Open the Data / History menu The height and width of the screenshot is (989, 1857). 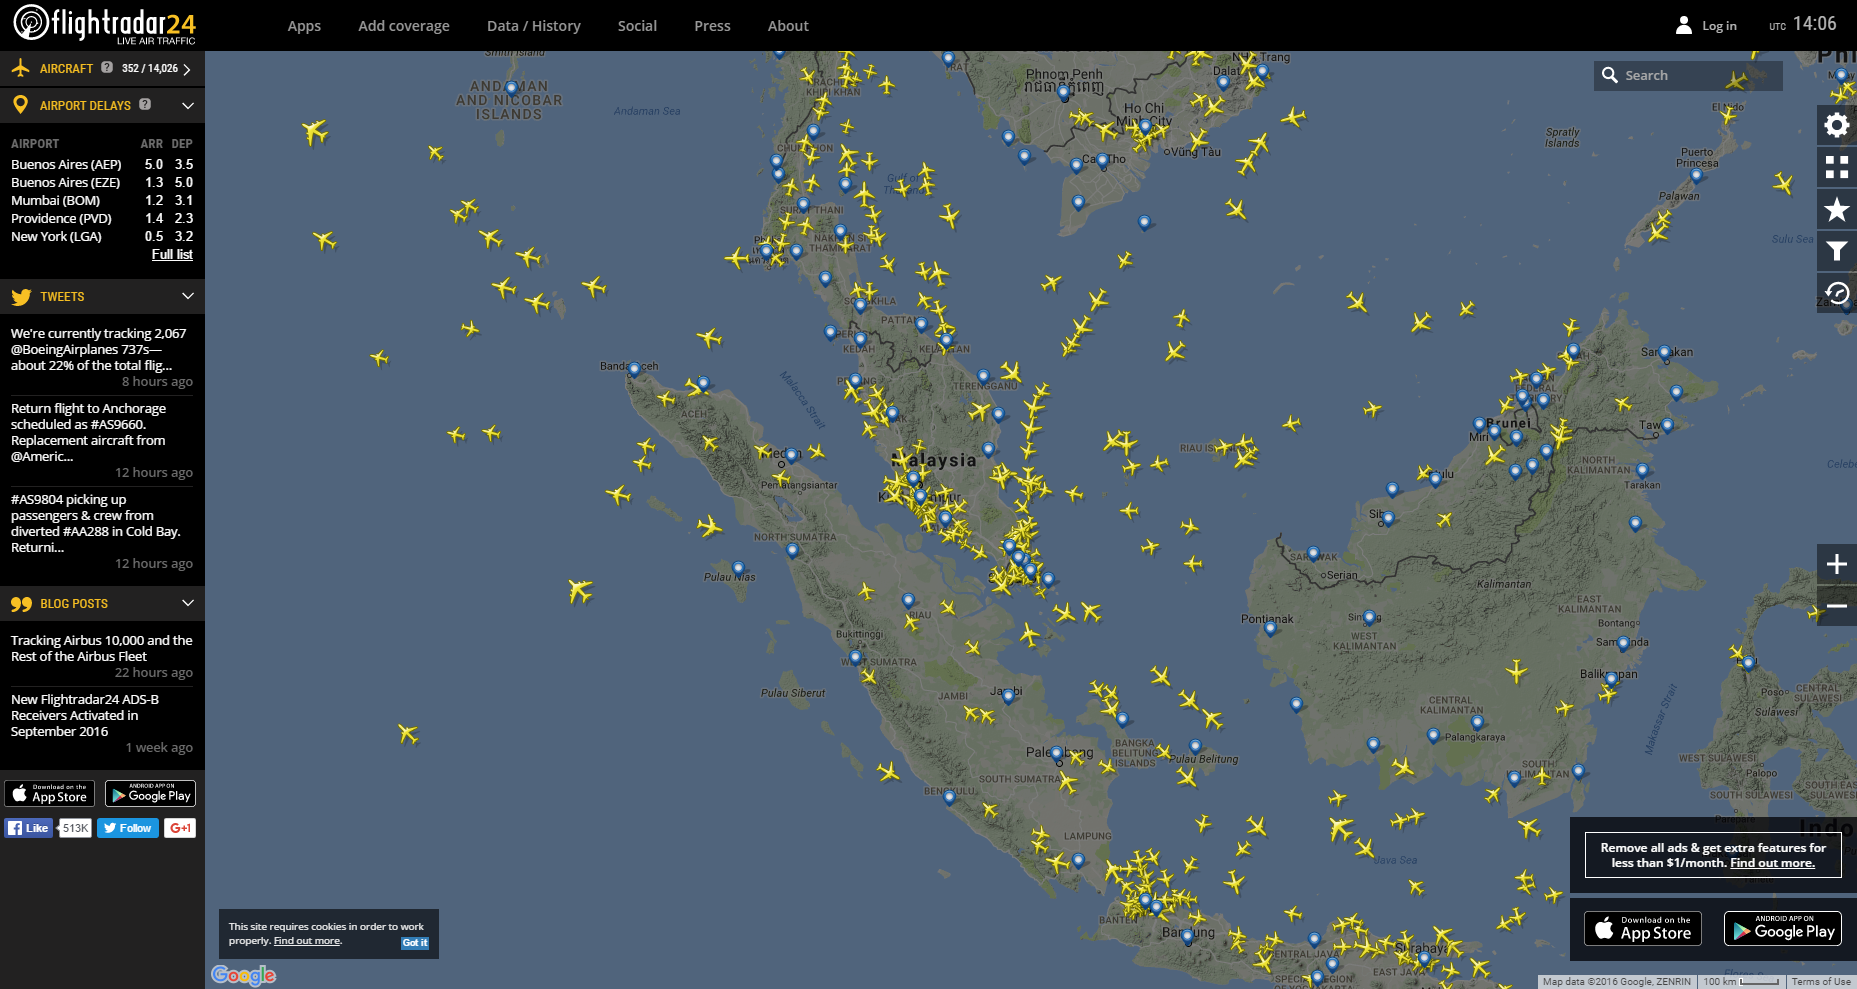(534, 26)
